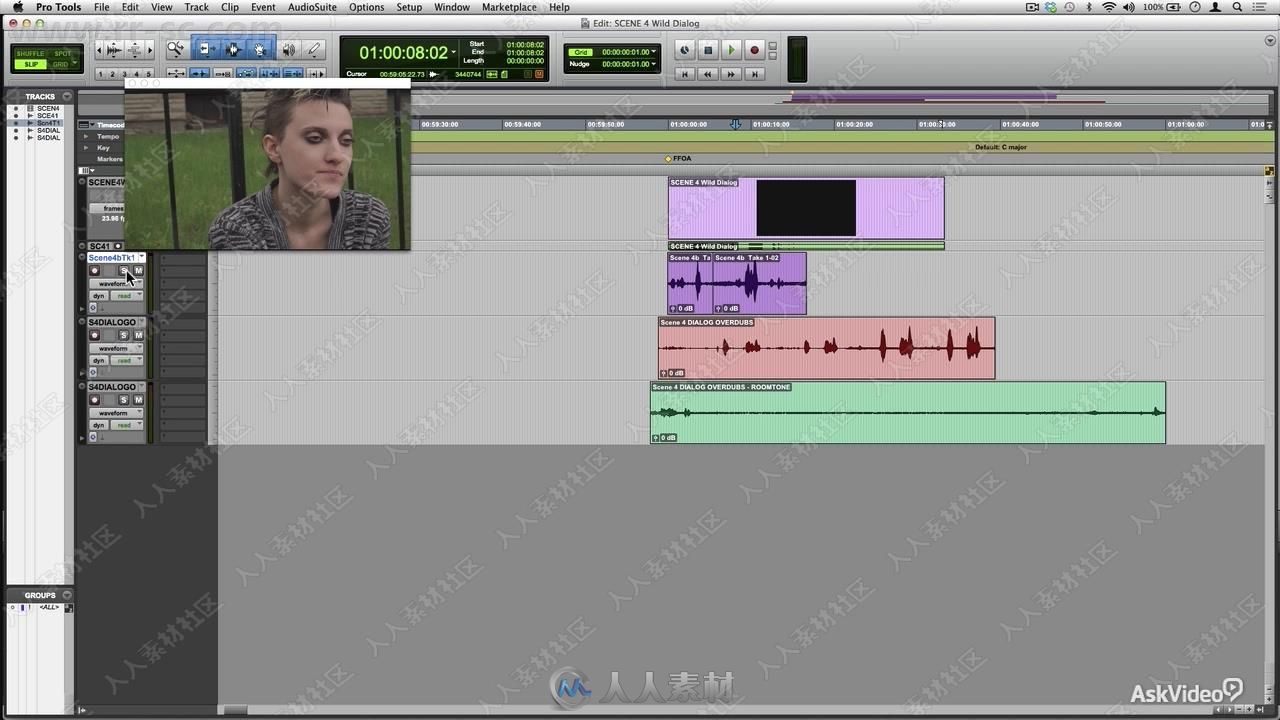Select zoom preset 5
Viewport: 1280px width, 720px height.
pyautogui.click(x=149, y=74)
